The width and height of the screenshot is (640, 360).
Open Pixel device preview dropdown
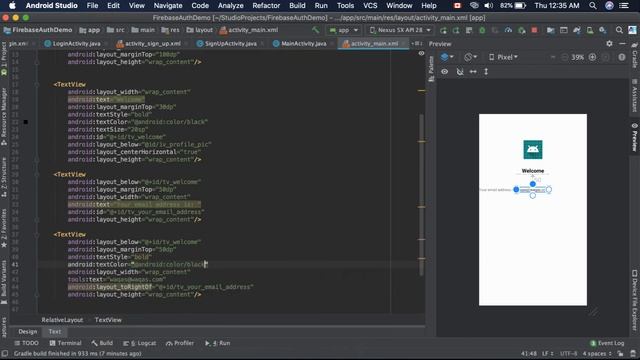(503, 57)
